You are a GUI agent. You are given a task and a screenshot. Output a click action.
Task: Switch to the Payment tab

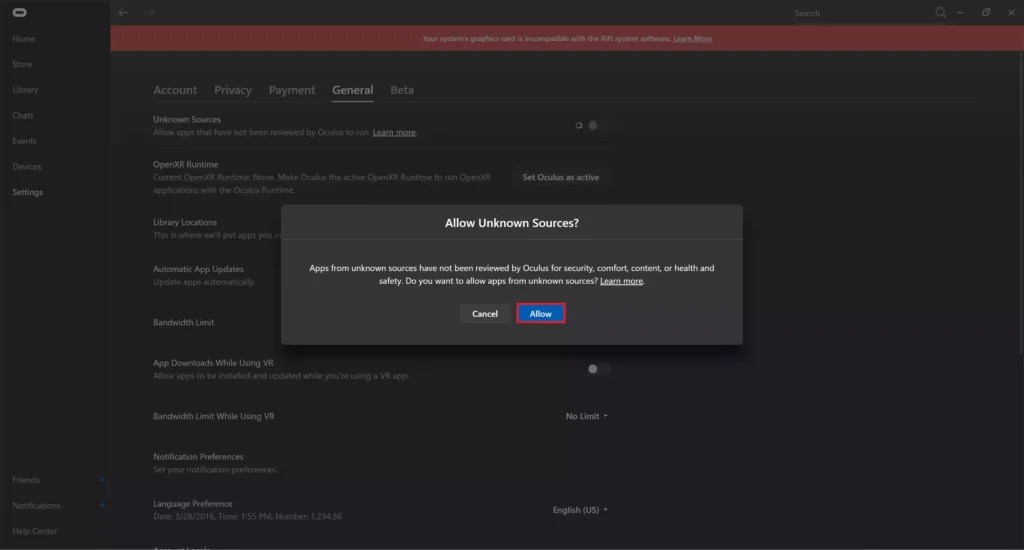tap(292, 90)
